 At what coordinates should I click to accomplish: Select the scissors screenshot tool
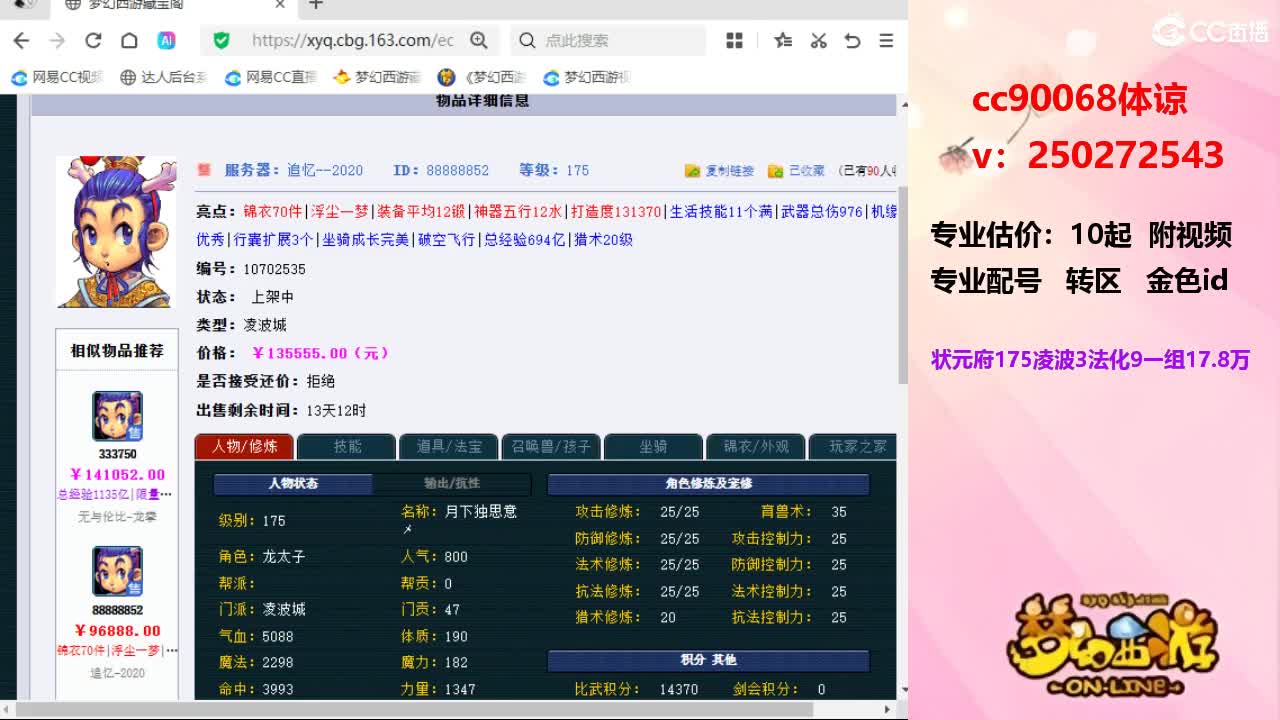818,40
